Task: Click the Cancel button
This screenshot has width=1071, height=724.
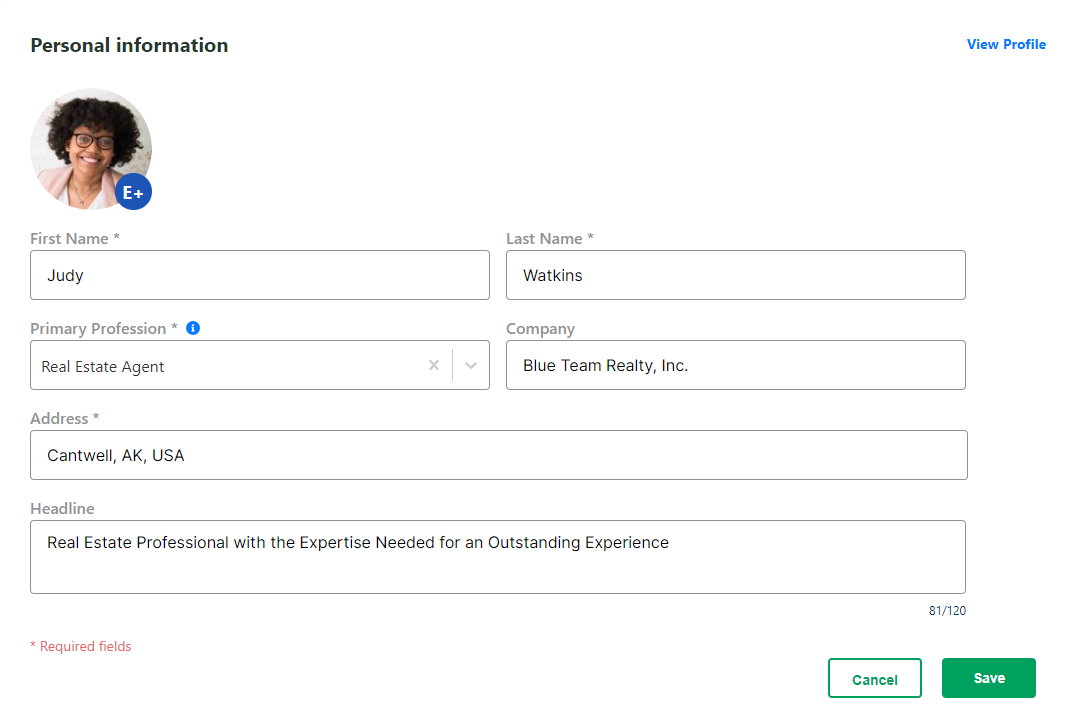Action: tap(874, 678)
